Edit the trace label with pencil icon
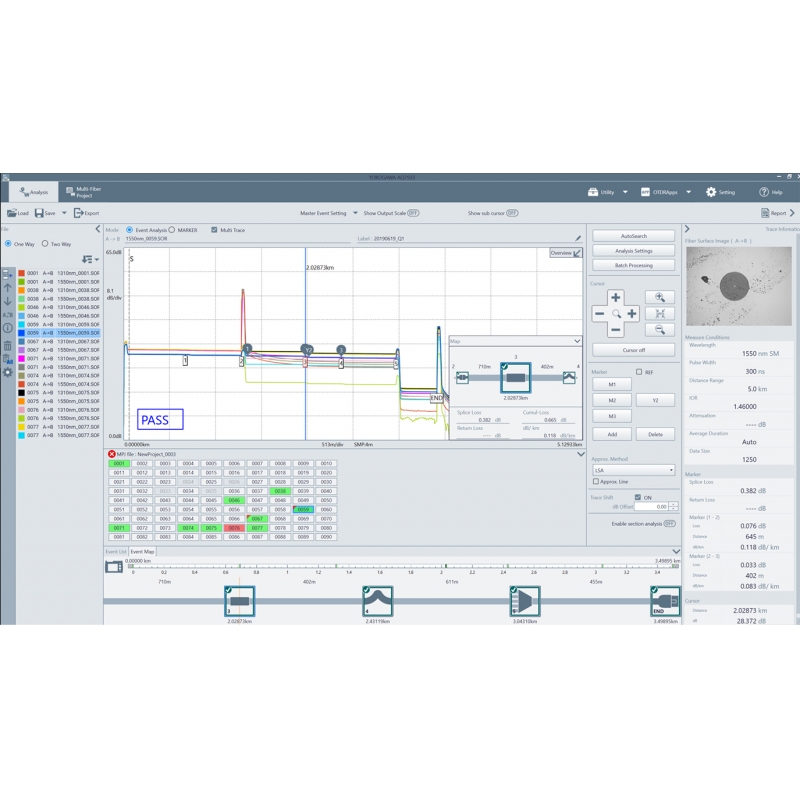 [578, 238]
